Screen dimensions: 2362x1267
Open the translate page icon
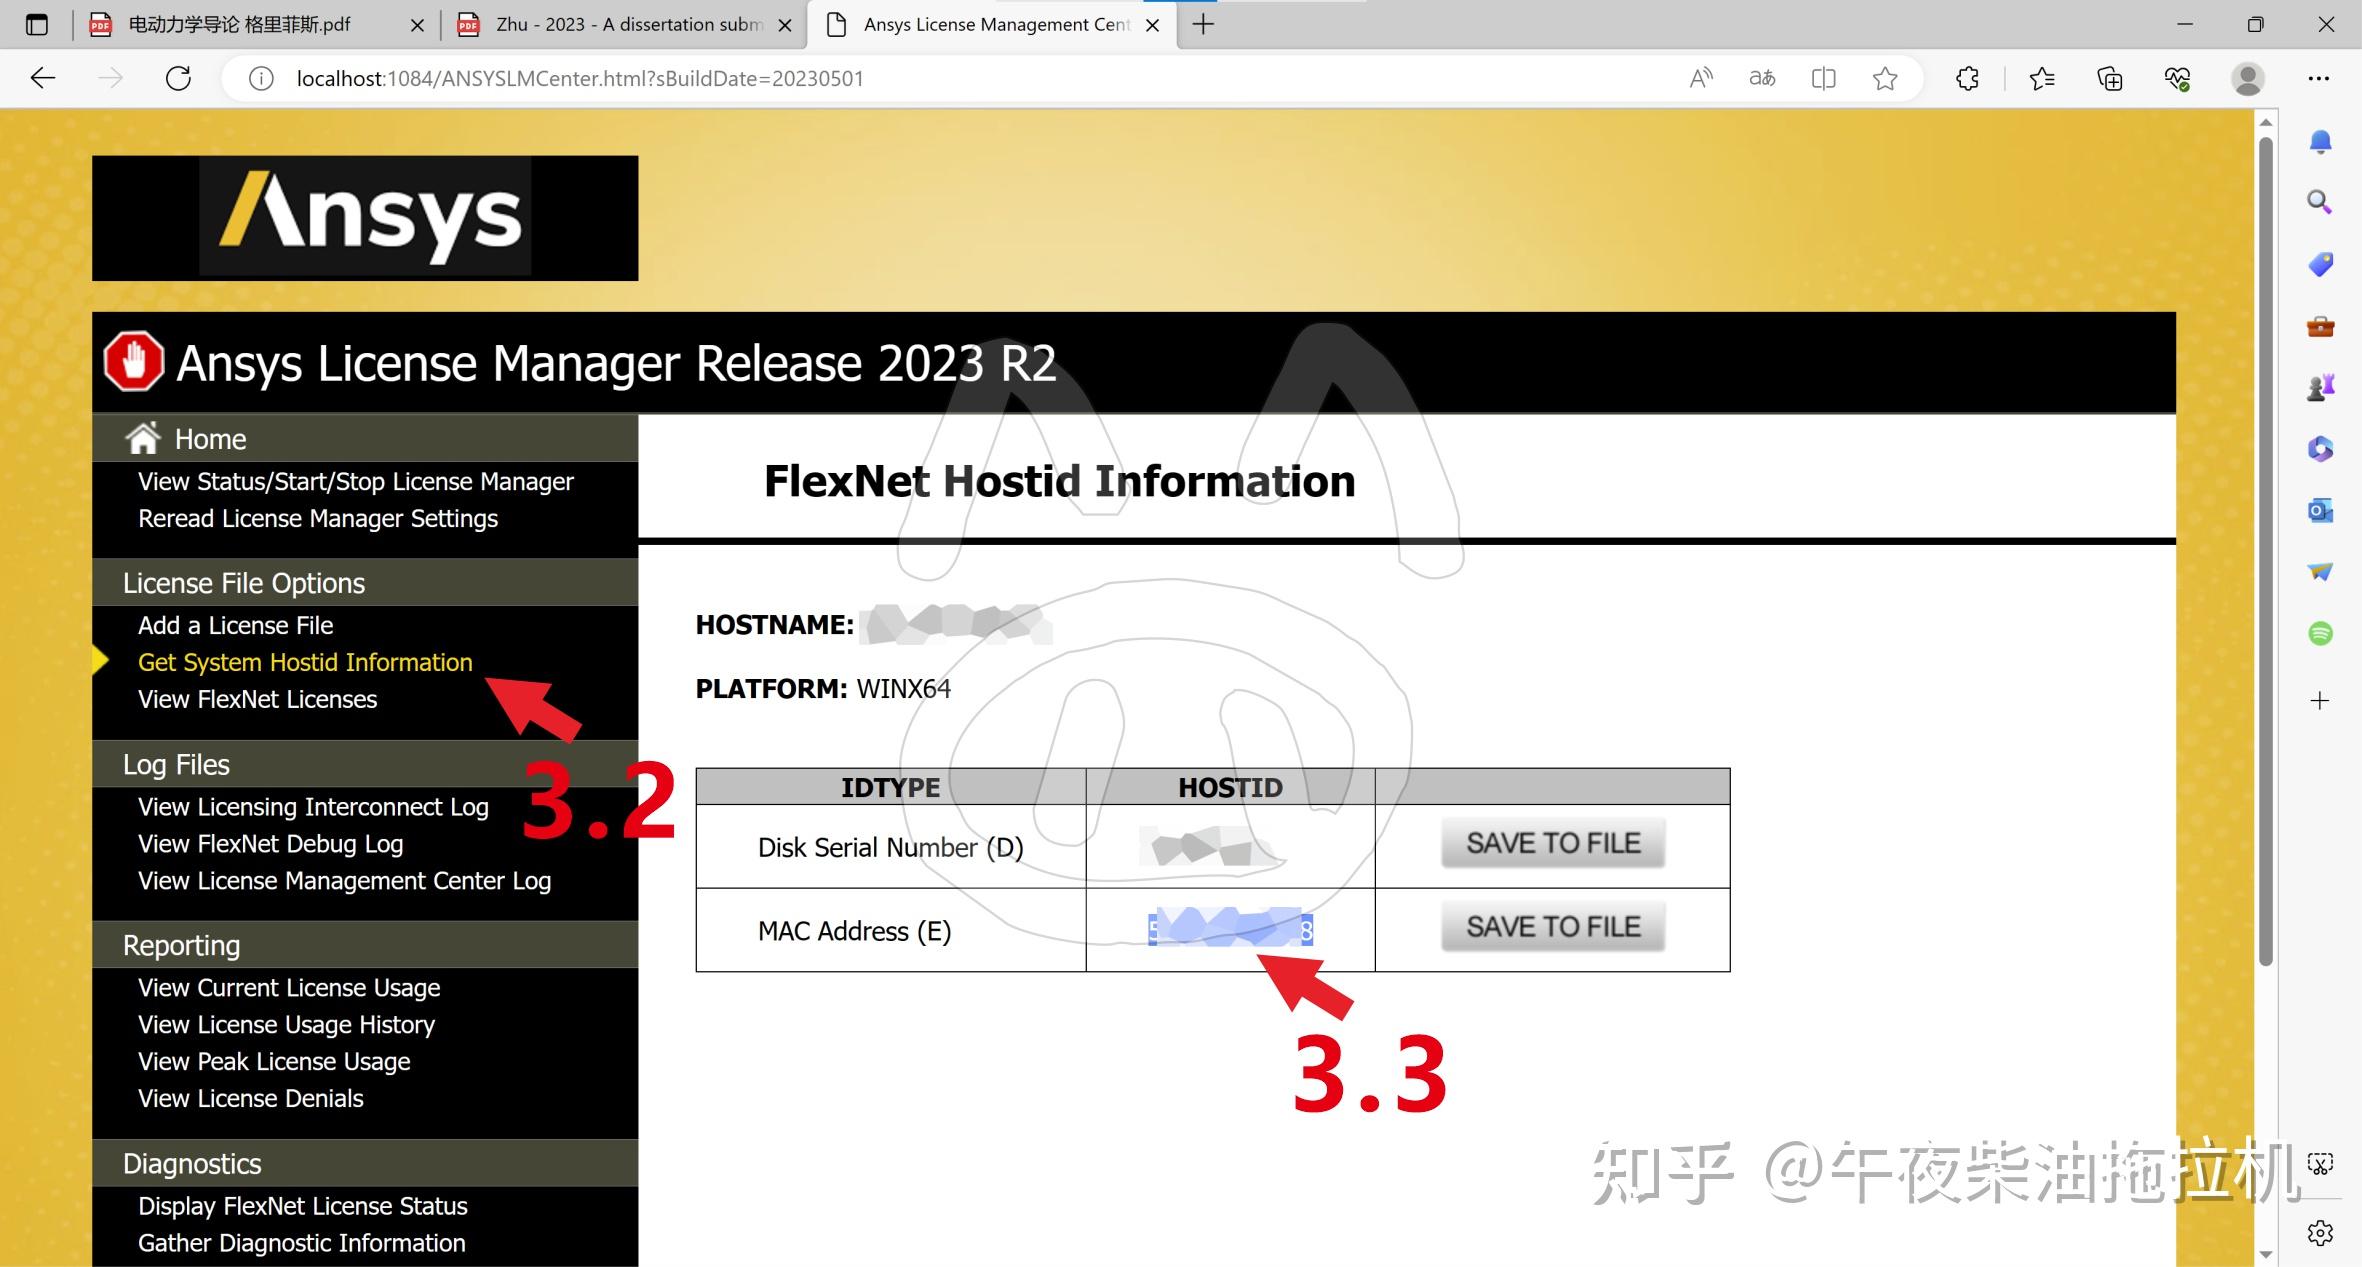pyautogui.click(x=1762, y=78)
